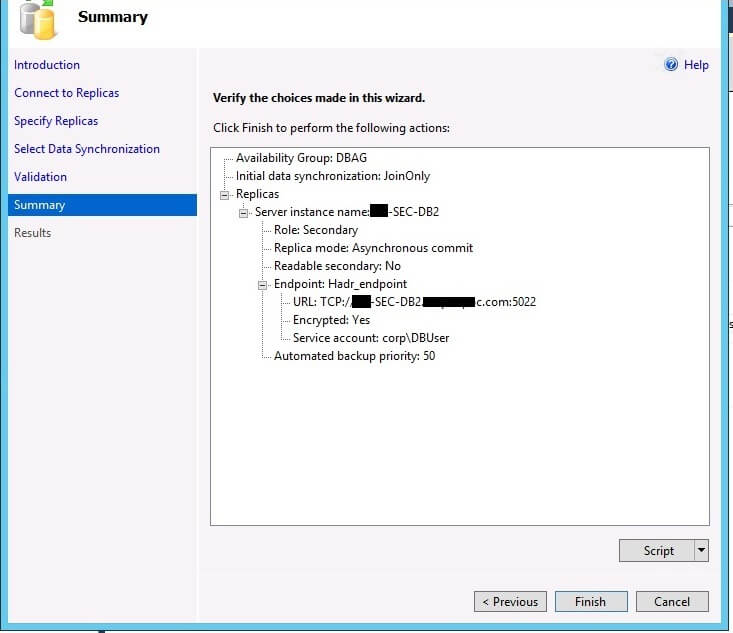The width and height of the screenshot is (733, 633).
Task: Collapse the Server instance name node
Action: pyautogui.click(x=243, y=213)
